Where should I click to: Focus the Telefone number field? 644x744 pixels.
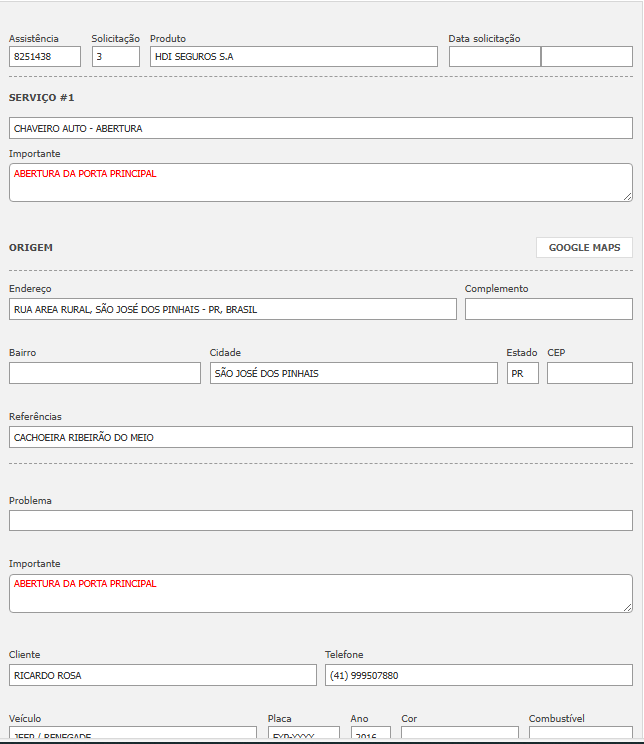point(478,675)
